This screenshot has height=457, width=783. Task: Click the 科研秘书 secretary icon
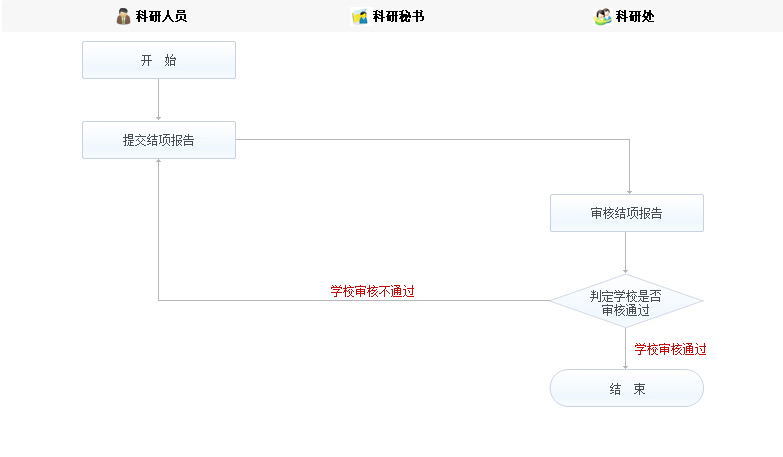360,16
